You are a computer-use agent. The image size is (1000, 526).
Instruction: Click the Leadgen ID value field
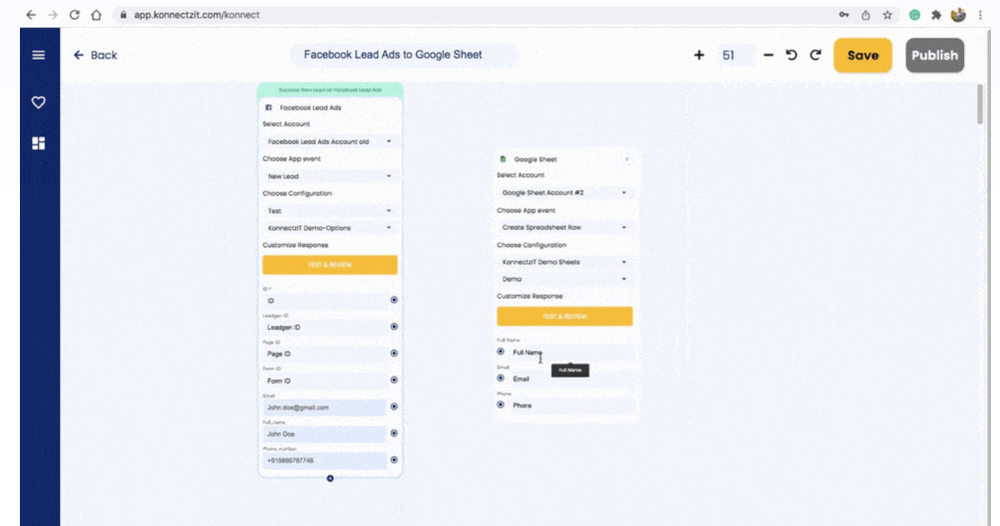pyautogui.click(x=325, y=327)
